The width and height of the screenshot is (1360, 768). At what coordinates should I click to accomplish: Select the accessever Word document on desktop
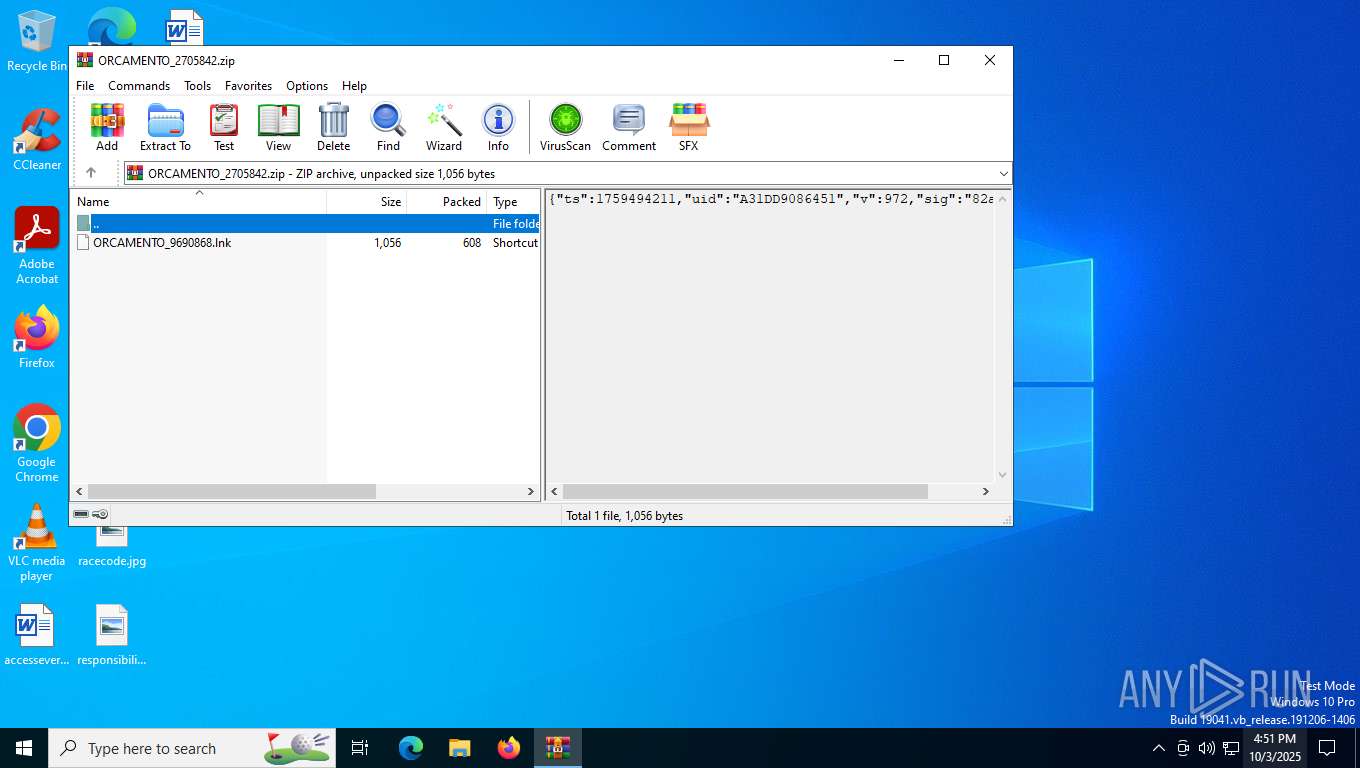coord(37,635)
